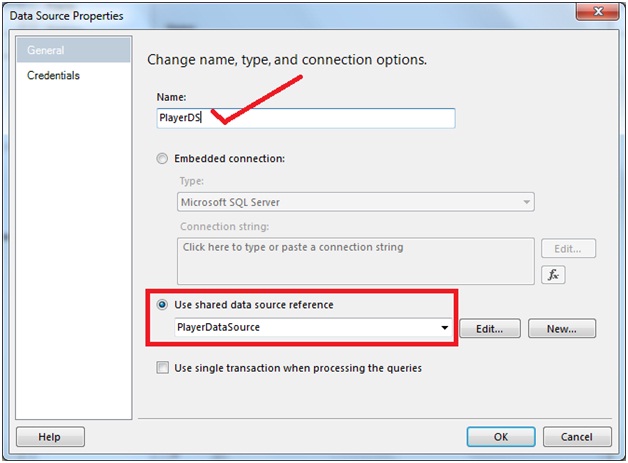
Task: Click the PlayerDataSource dropdown arrow
Action: coord(444,328)
